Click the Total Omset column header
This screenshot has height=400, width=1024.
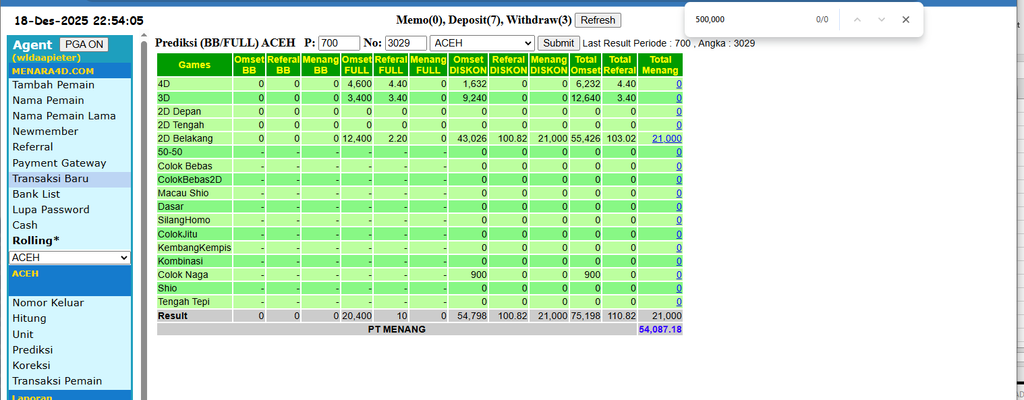[x=586, y=65]
